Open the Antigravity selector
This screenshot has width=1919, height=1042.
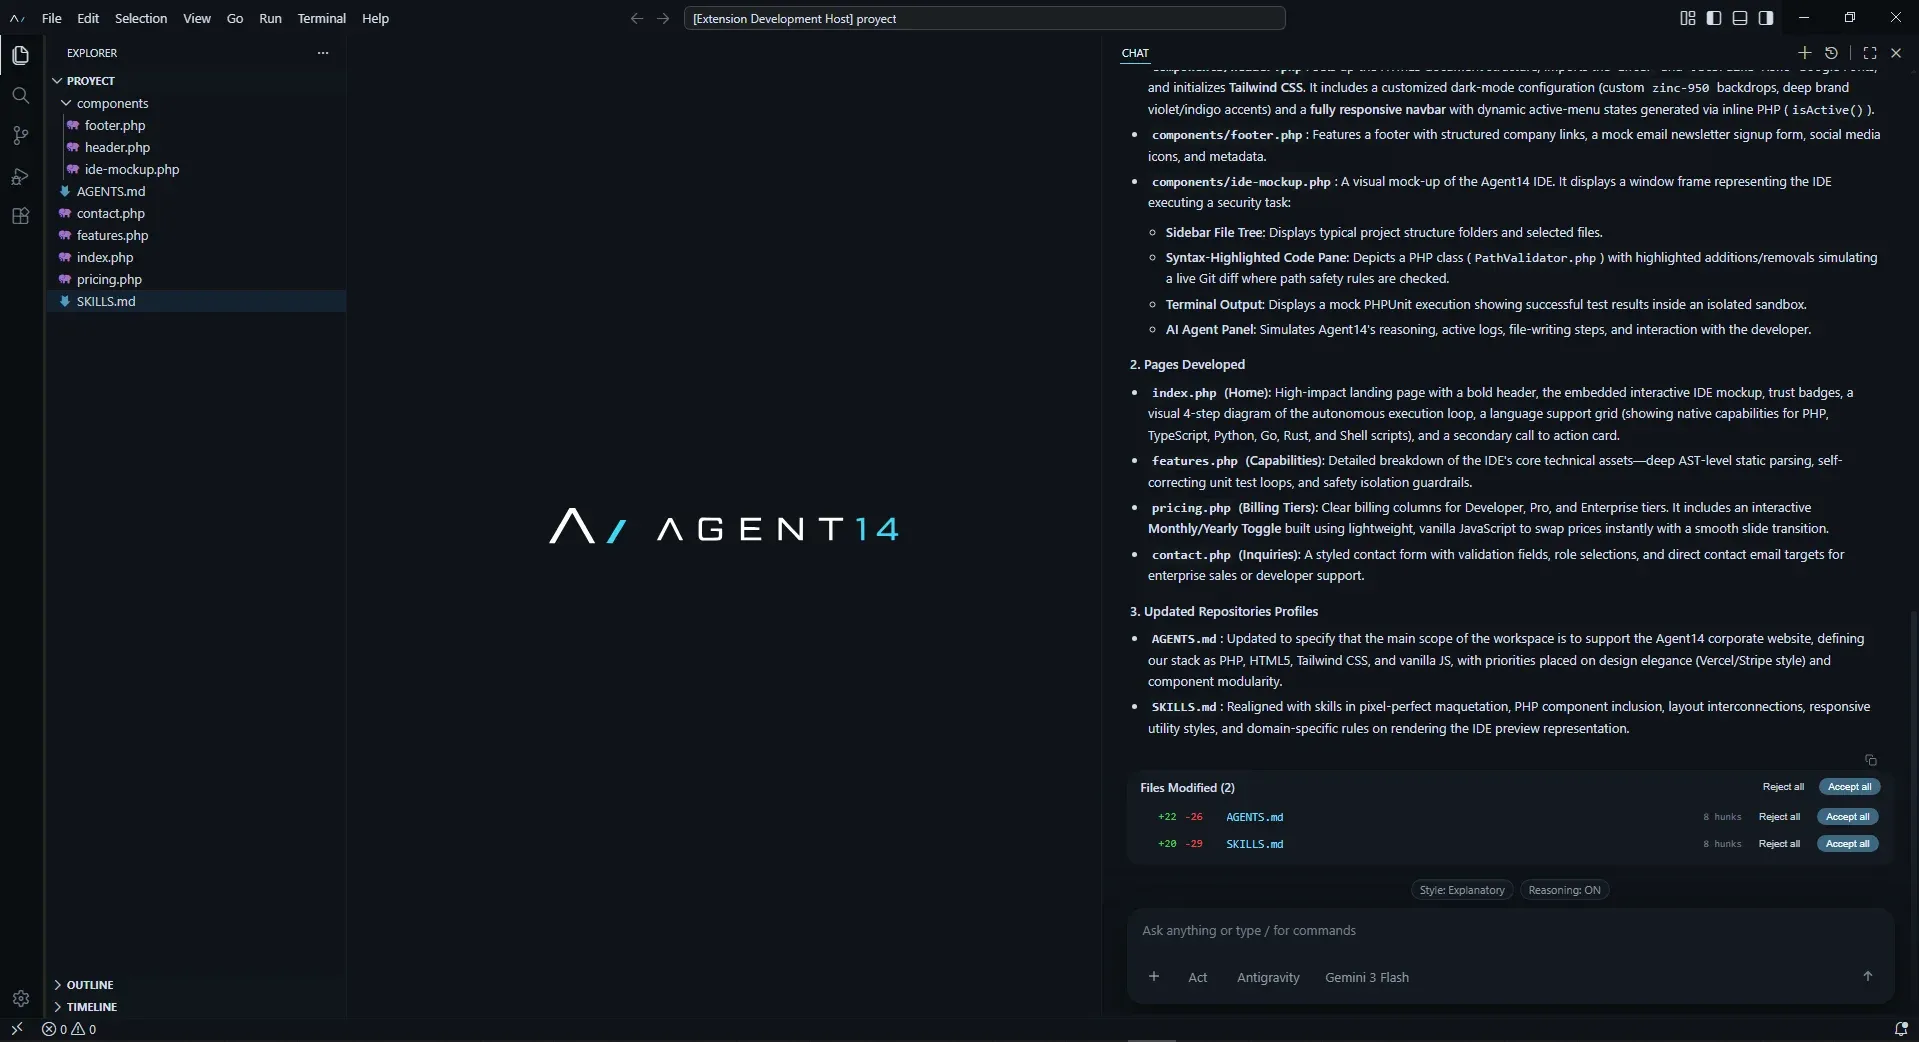pos(1268,977)
